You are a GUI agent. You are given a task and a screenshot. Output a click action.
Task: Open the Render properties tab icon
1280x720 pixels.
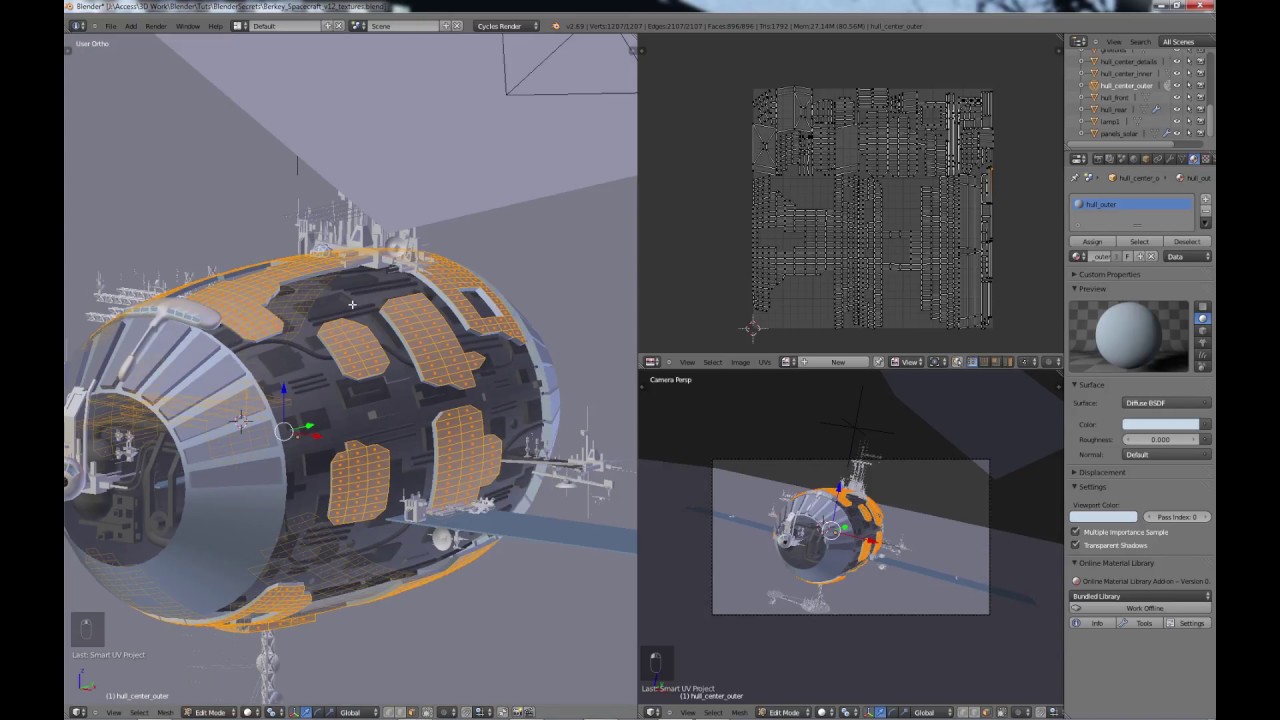point(1098,158)
